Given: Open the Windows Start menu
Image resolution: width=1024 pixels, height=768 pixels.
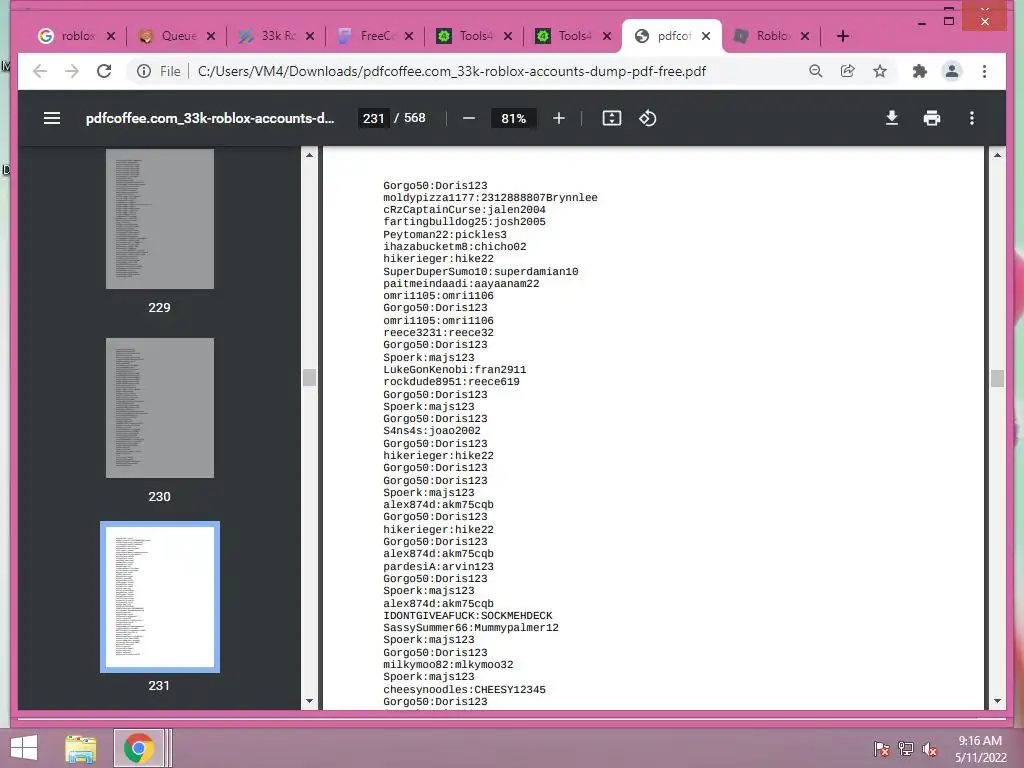Looking at the screenshot, I should coord(24,748).
